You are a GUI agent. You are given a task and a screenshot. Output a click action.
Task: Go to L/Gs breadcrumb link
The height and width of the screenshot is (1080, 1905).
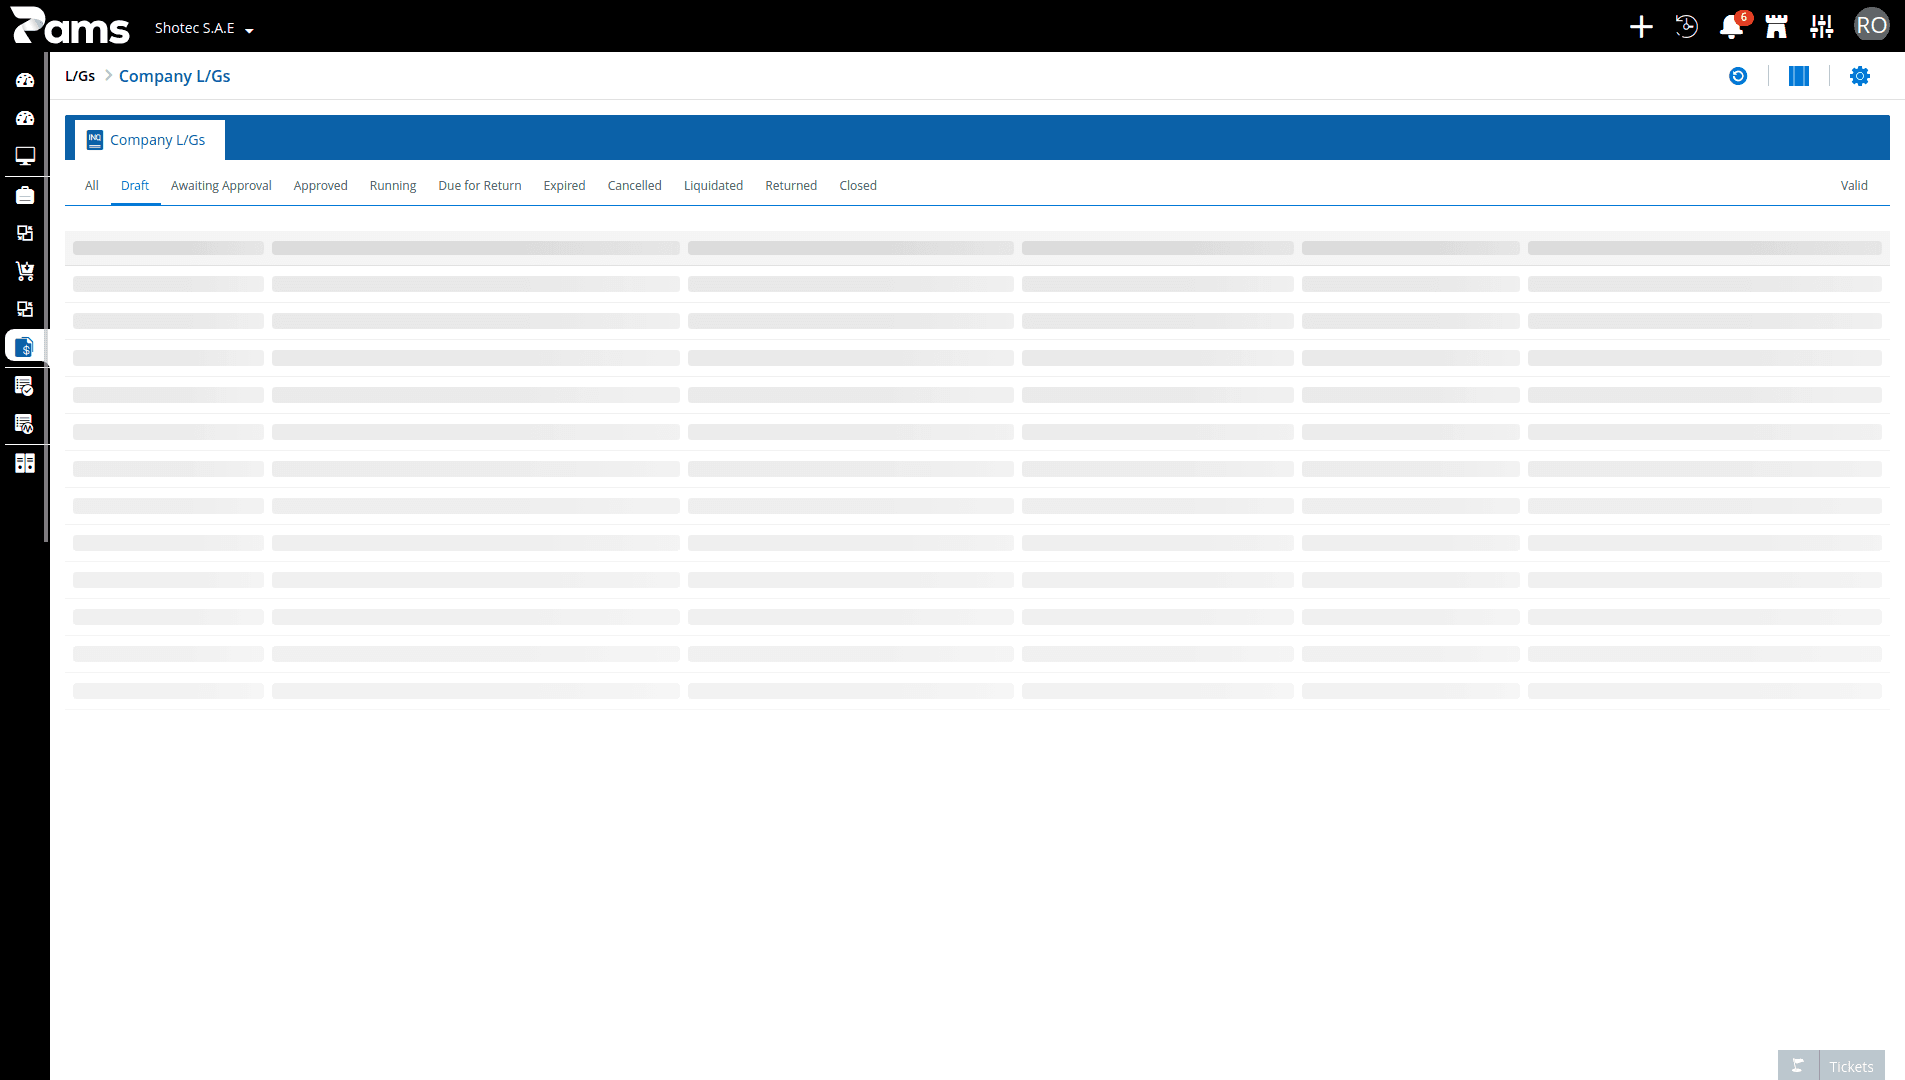[80, 76]
